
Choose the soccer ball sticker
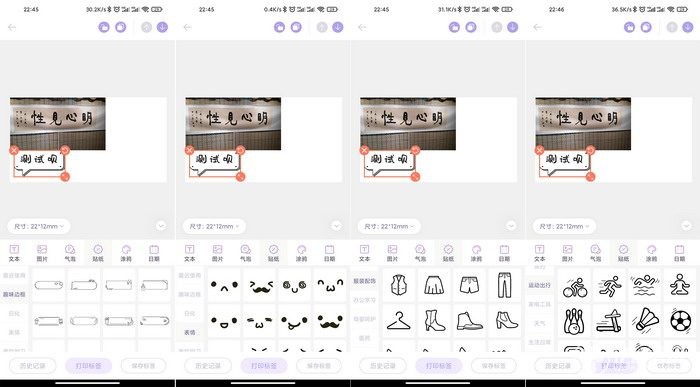[680, 320]
